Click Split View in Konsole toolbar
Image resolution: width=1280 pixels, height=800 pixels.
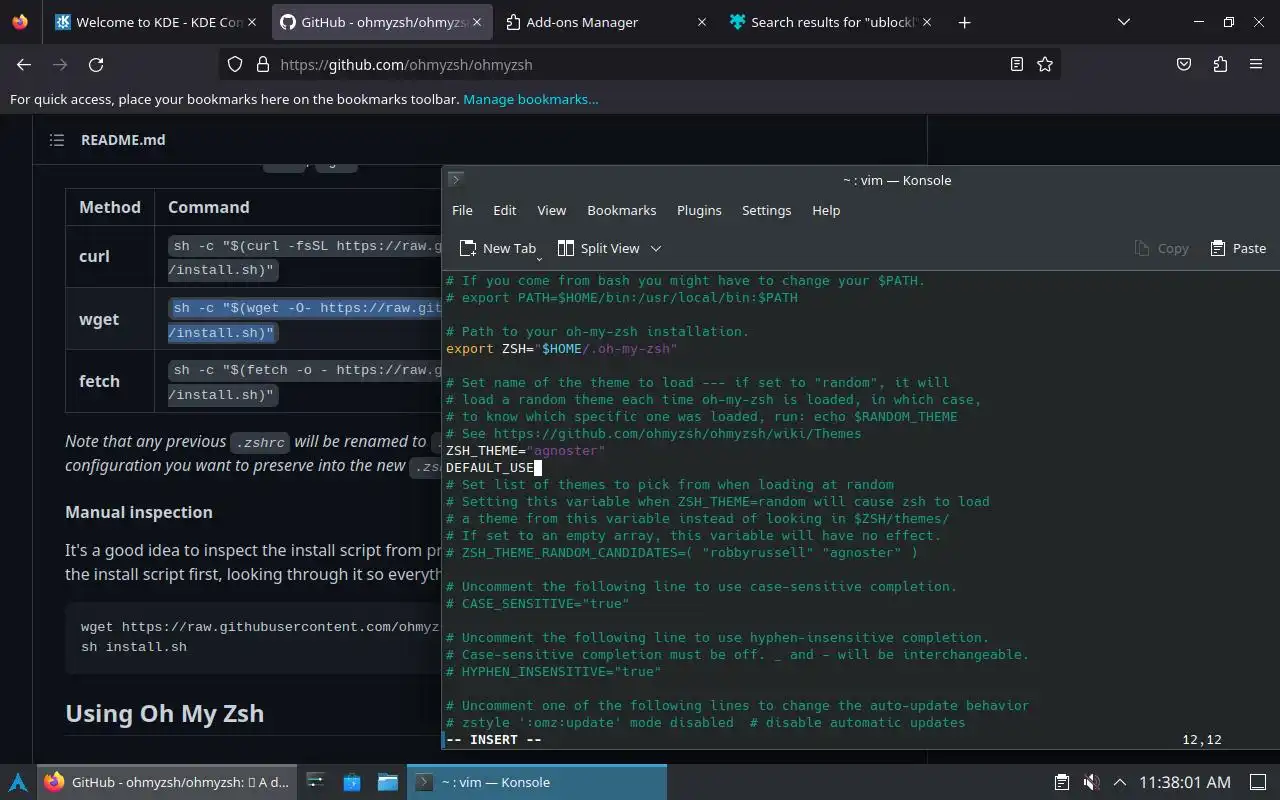click(x=599, y=248)
